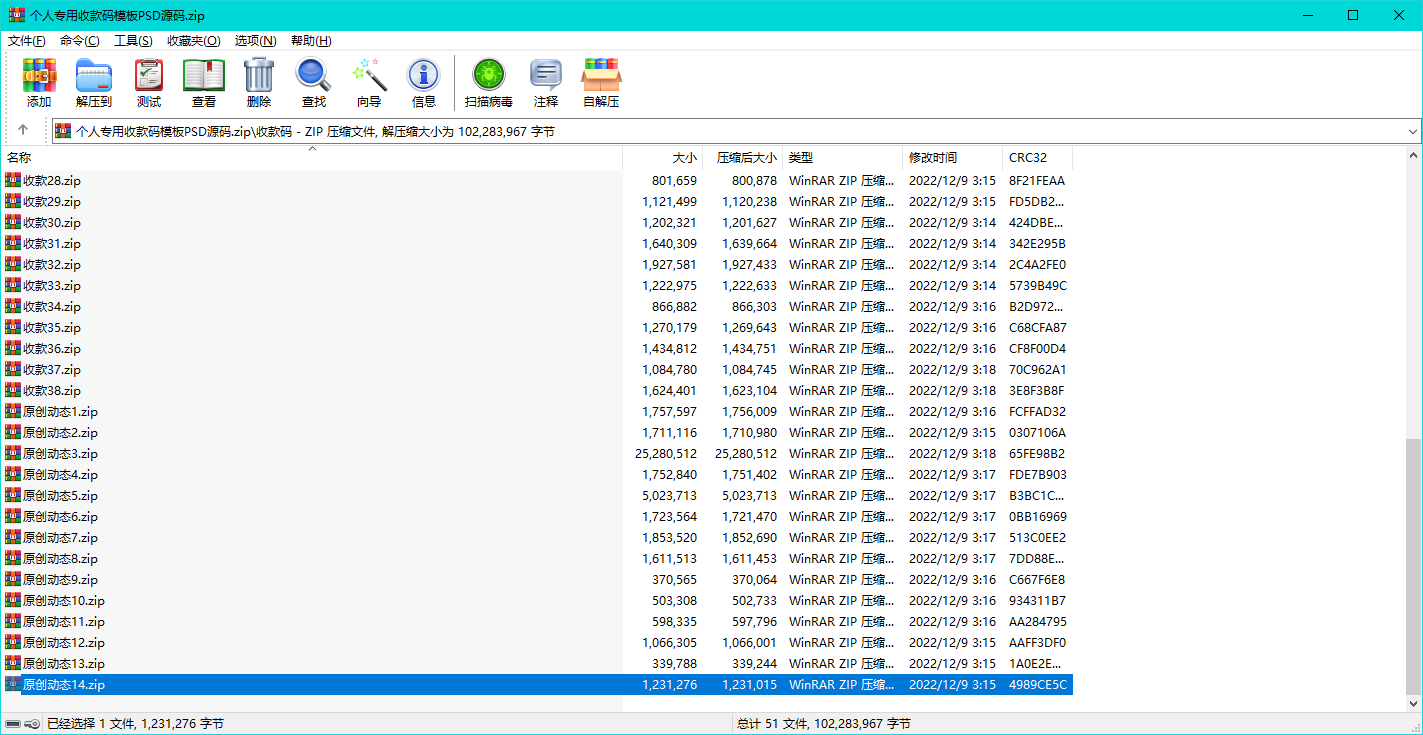Image resolution: width=1423 pixels, height=735 pixels.
Task: Click CRC32 value FCFFAD32
Action: [x=1037, y=411]
